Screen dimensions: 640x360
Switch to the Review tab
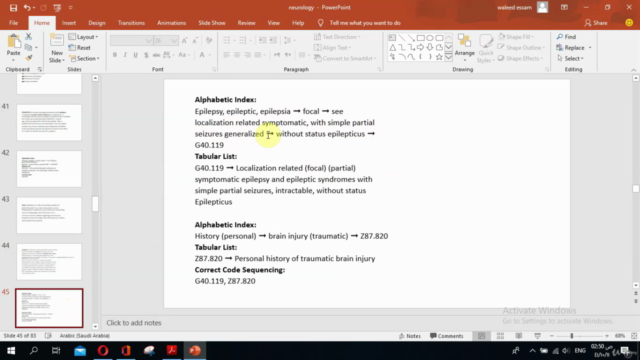pyautogui.click(x=246, y=23)
